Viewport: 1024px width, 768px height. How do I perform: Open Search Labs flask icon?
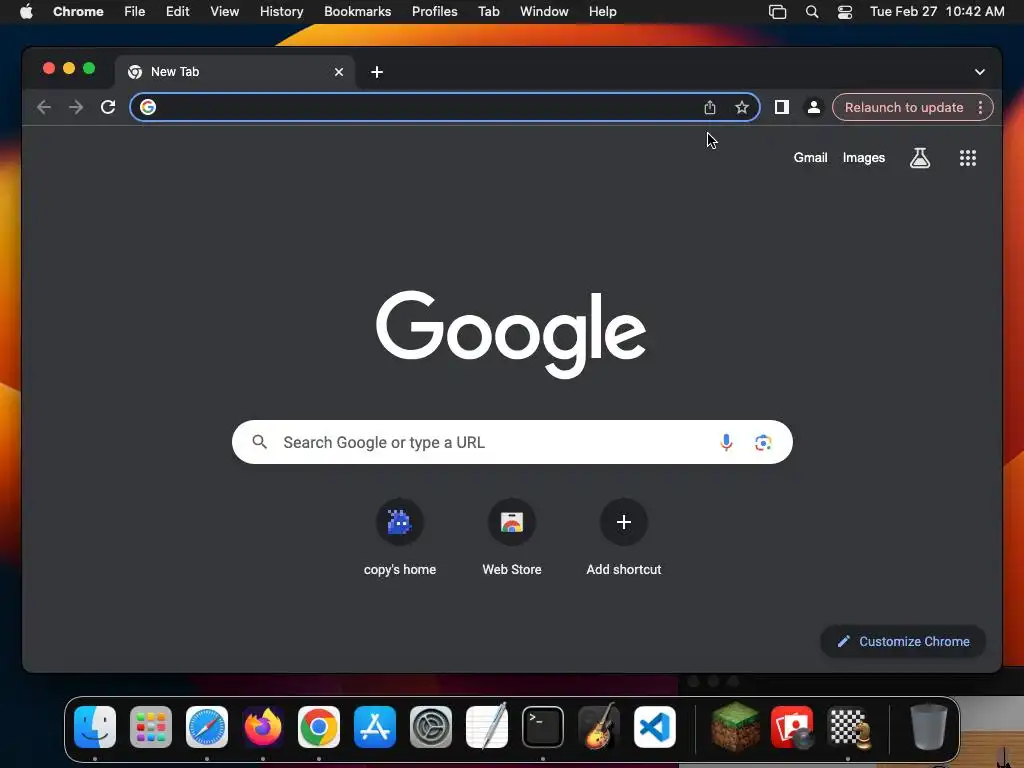[x=920, y=157]
